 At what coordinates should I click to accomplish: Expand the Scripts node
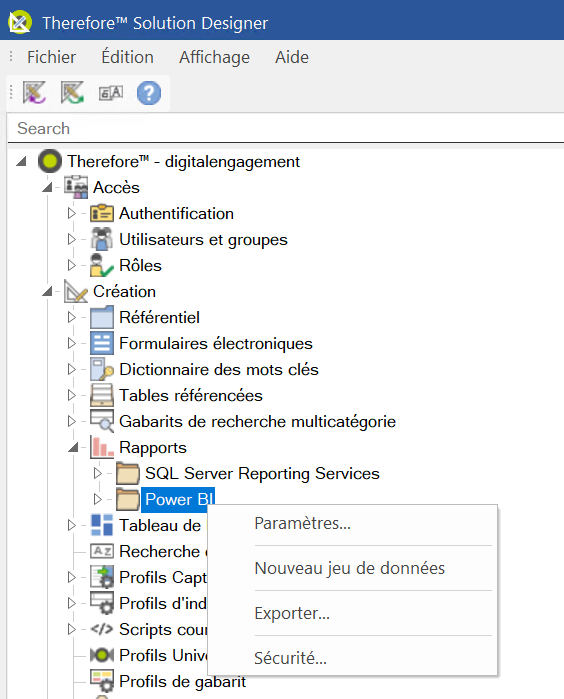coord(71,629)
